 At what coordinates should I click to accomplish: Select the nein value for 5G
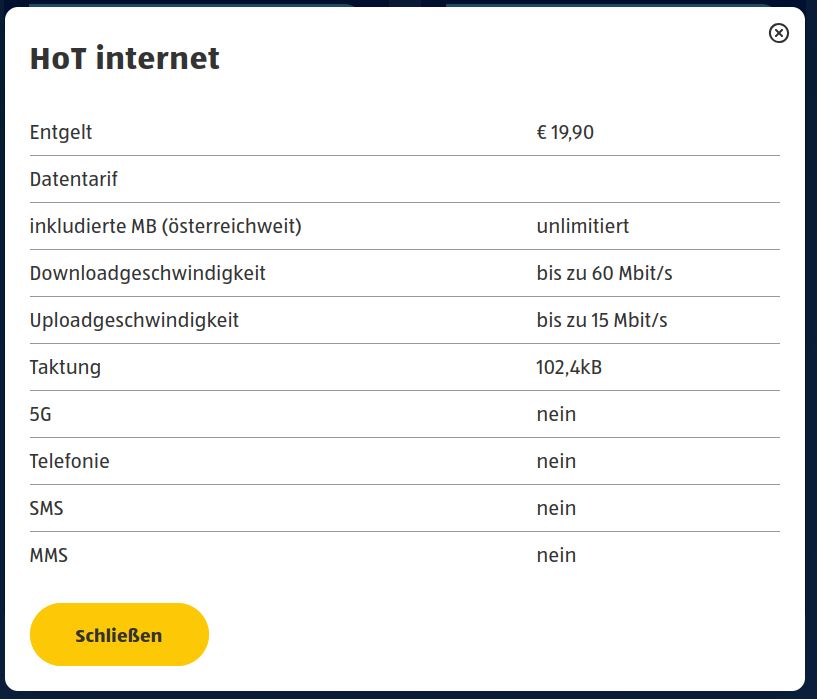coord(556,414)
